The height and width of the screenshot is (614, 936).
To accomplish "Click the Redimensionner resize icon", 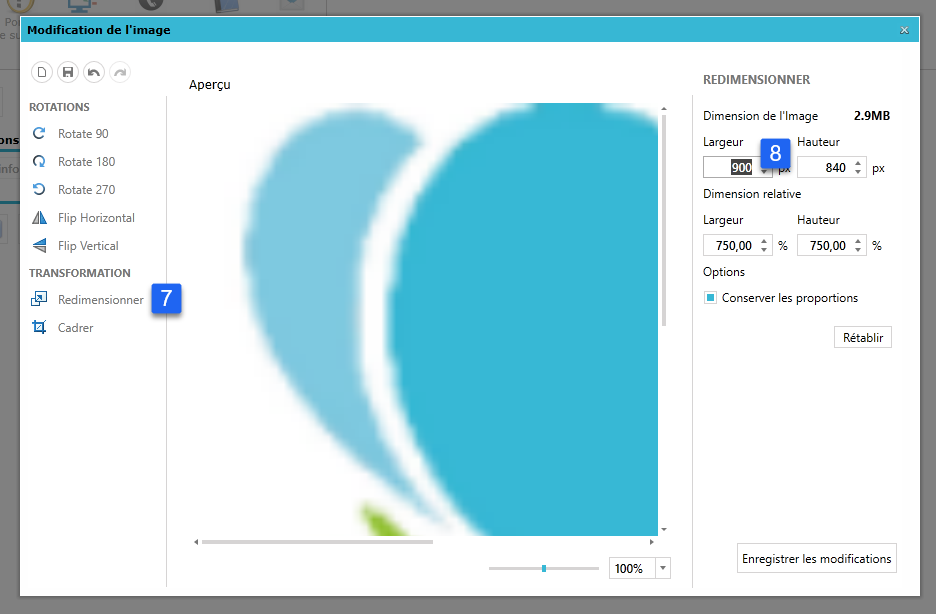I will (39, 299).
